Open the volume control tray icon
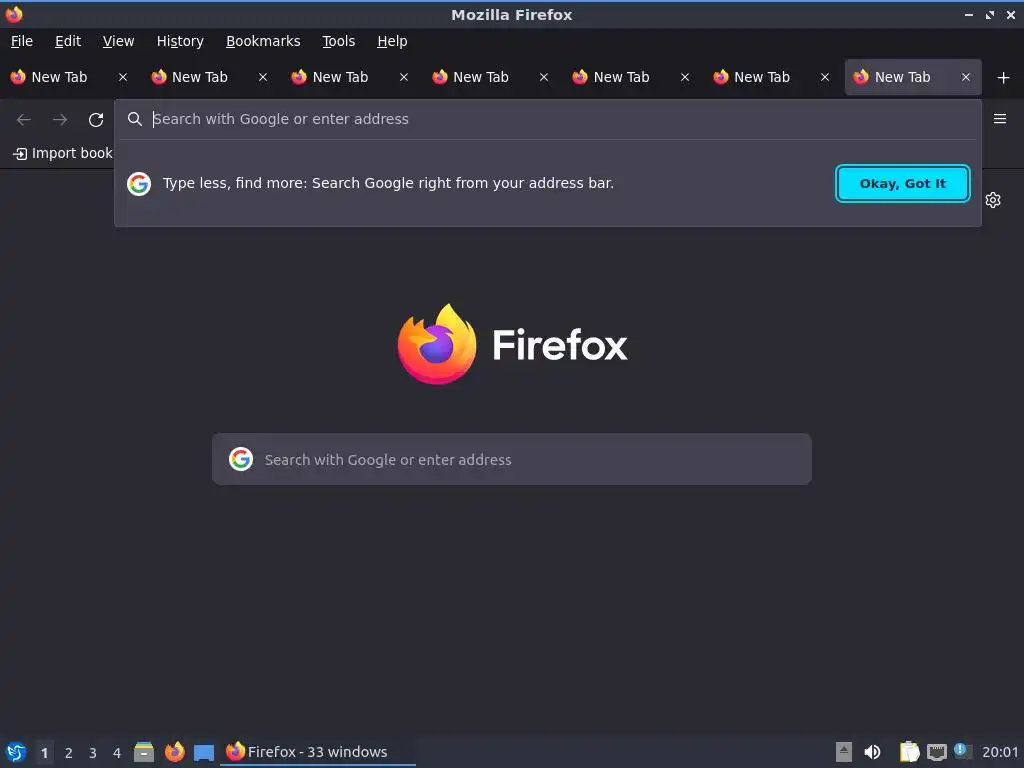The height and width of the screenshot is (768, 1024). point(872,752)
